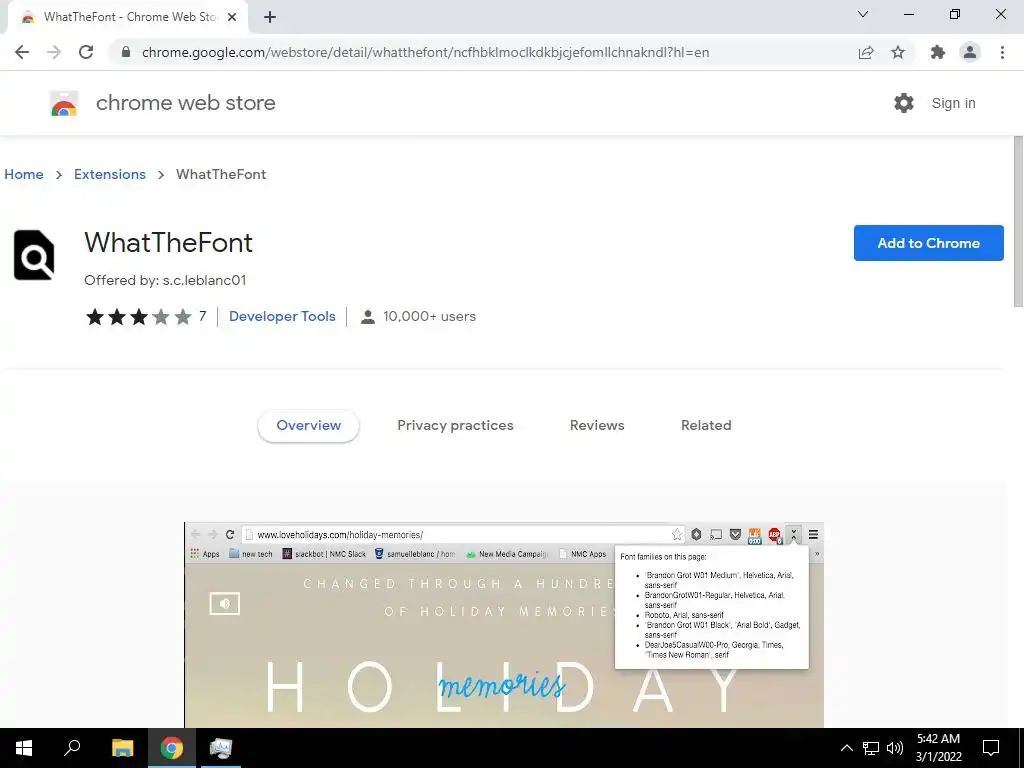This screenshot has height=768, width=1024.
Task: Follow the Developer Tools category link
Action: tap(282, 316)
